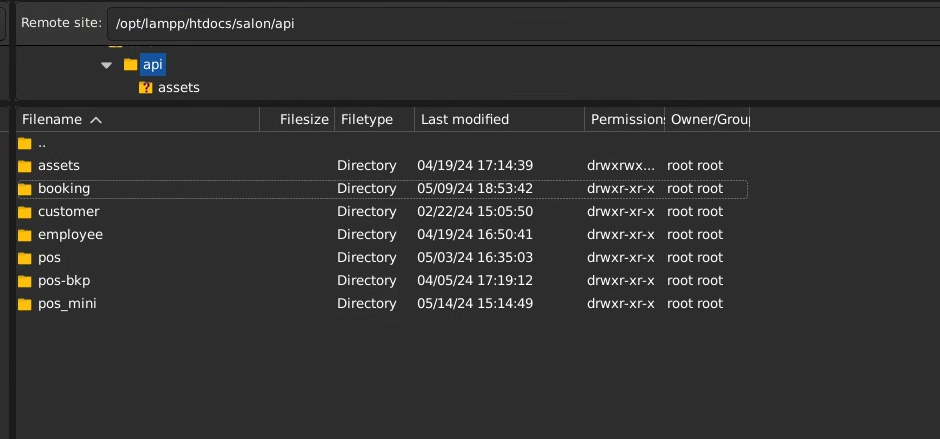Select the pos directory row name
The height and width of the screenshot is (439, 940).
[x=49, y=257]
